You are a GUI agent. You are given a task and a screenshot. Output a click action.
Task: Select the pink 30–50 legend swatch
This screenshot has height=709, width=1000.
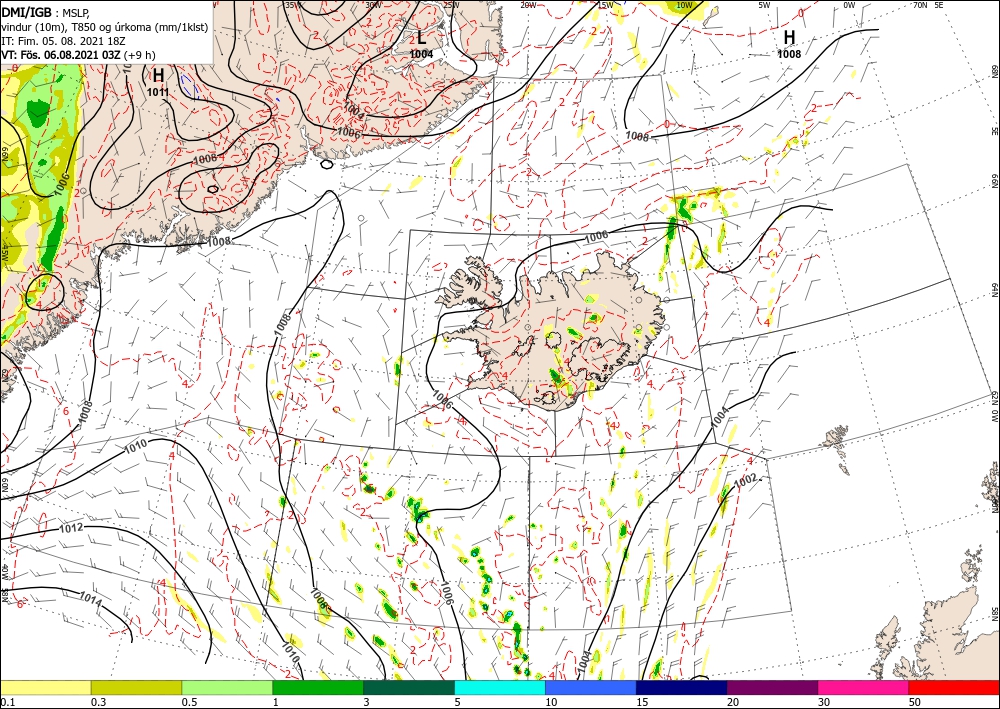coord(864,687)
